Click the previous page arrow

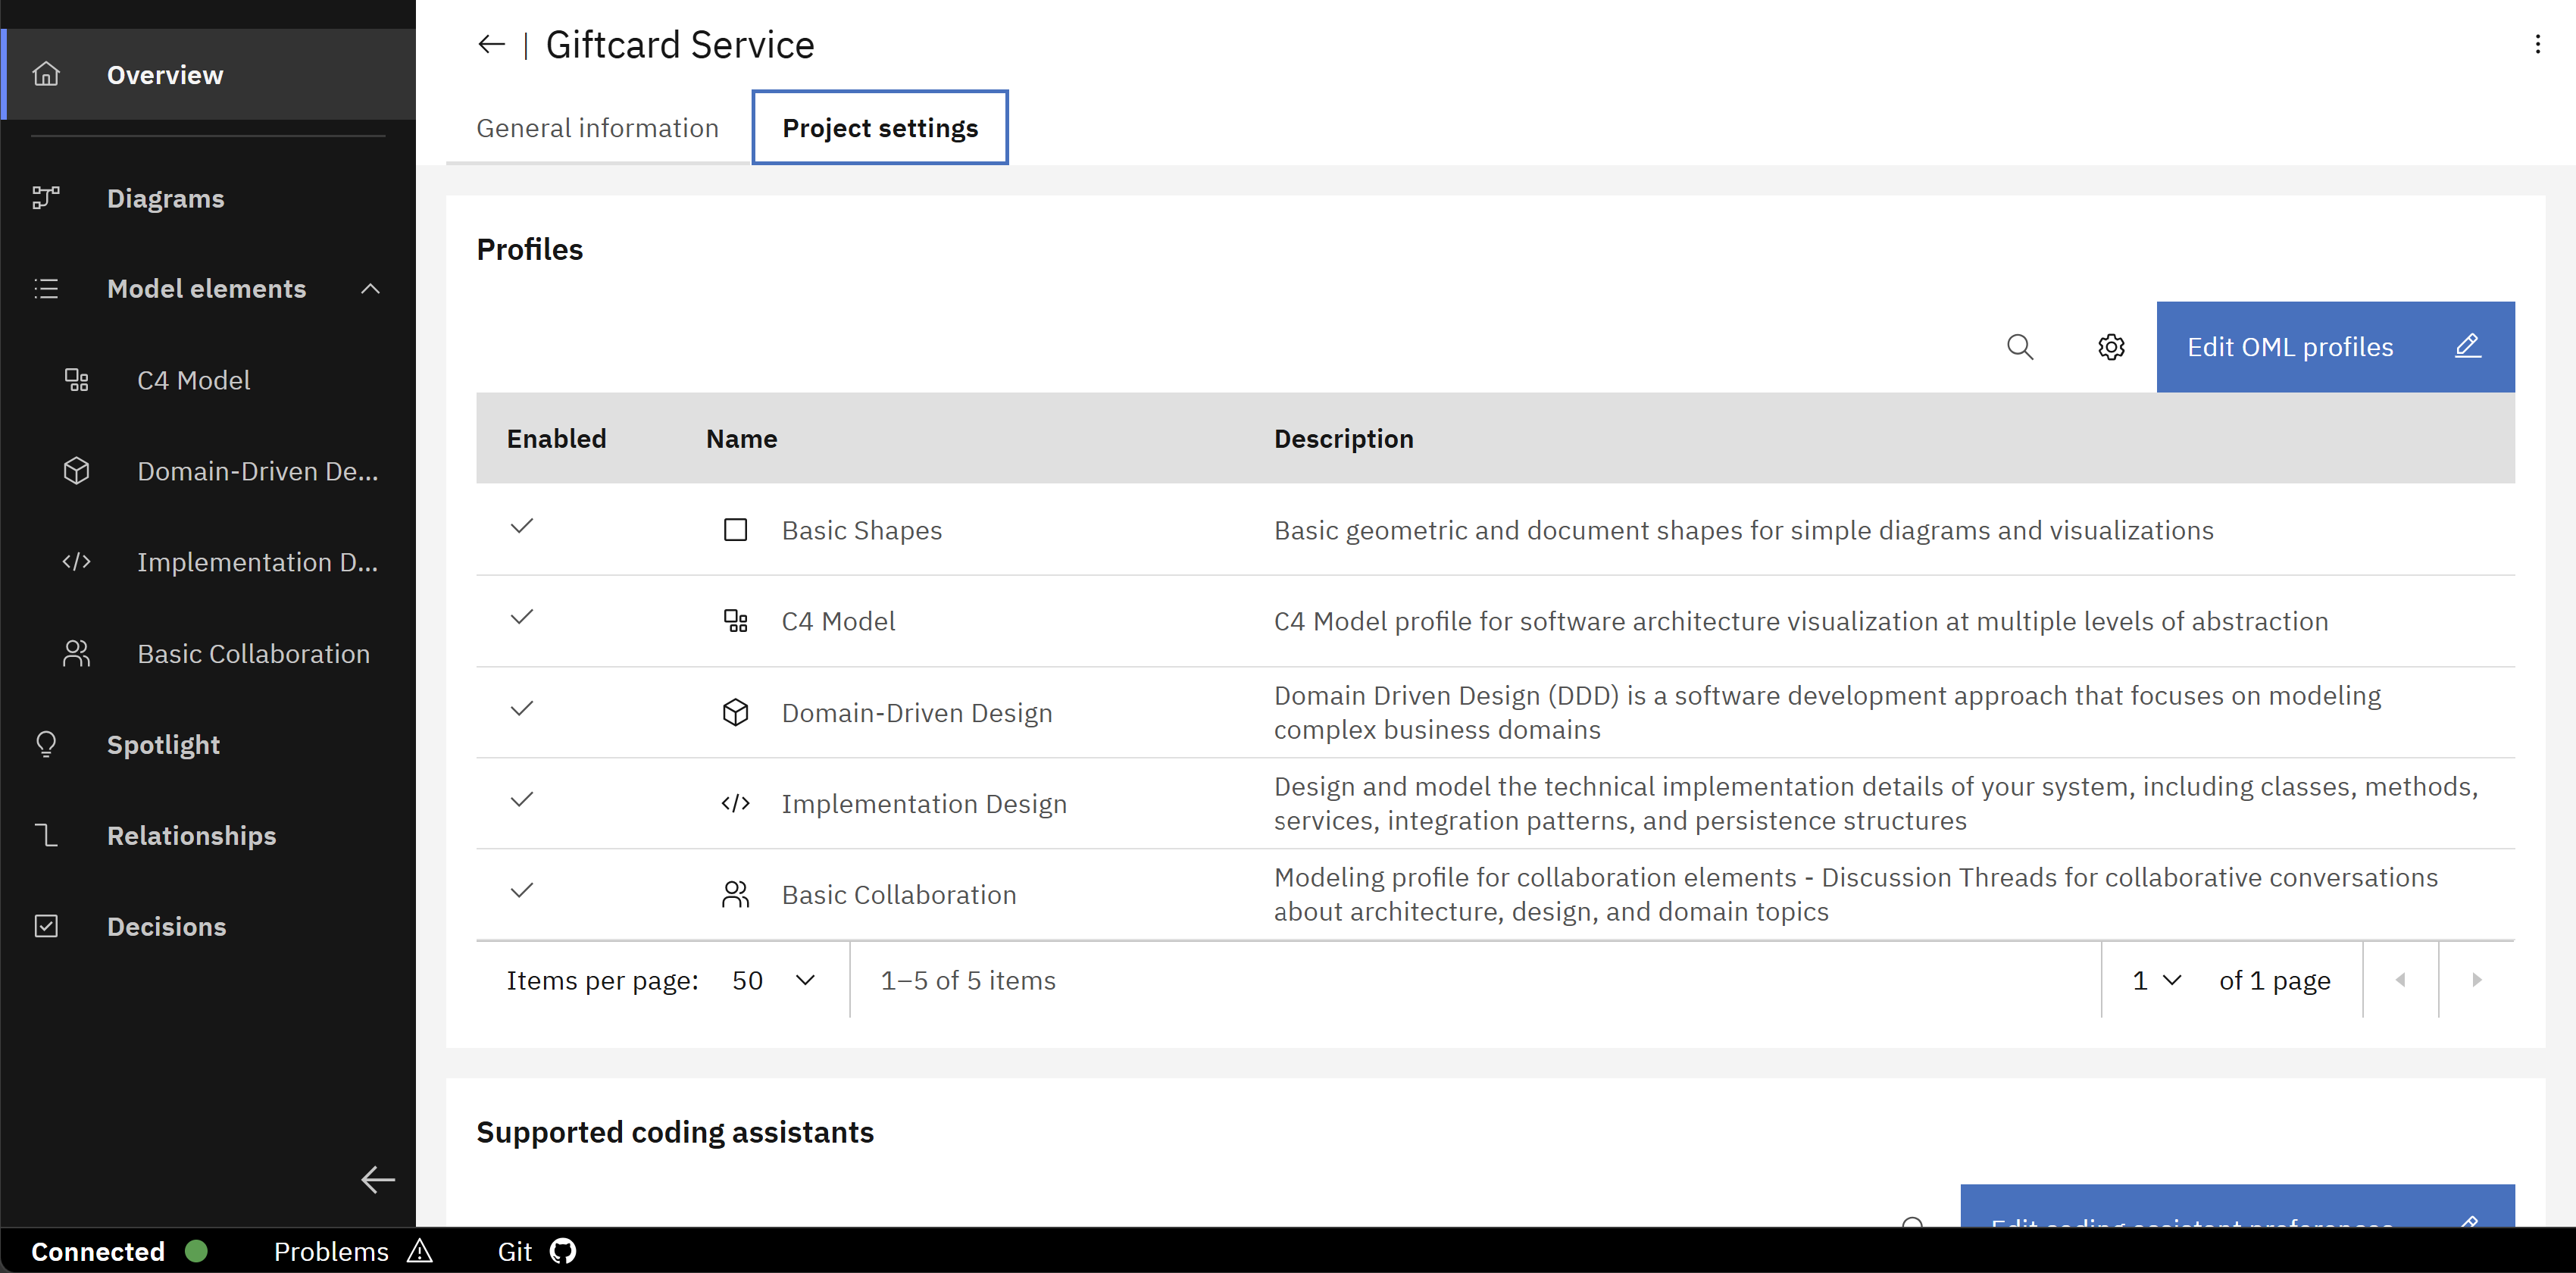point(2400,980)
